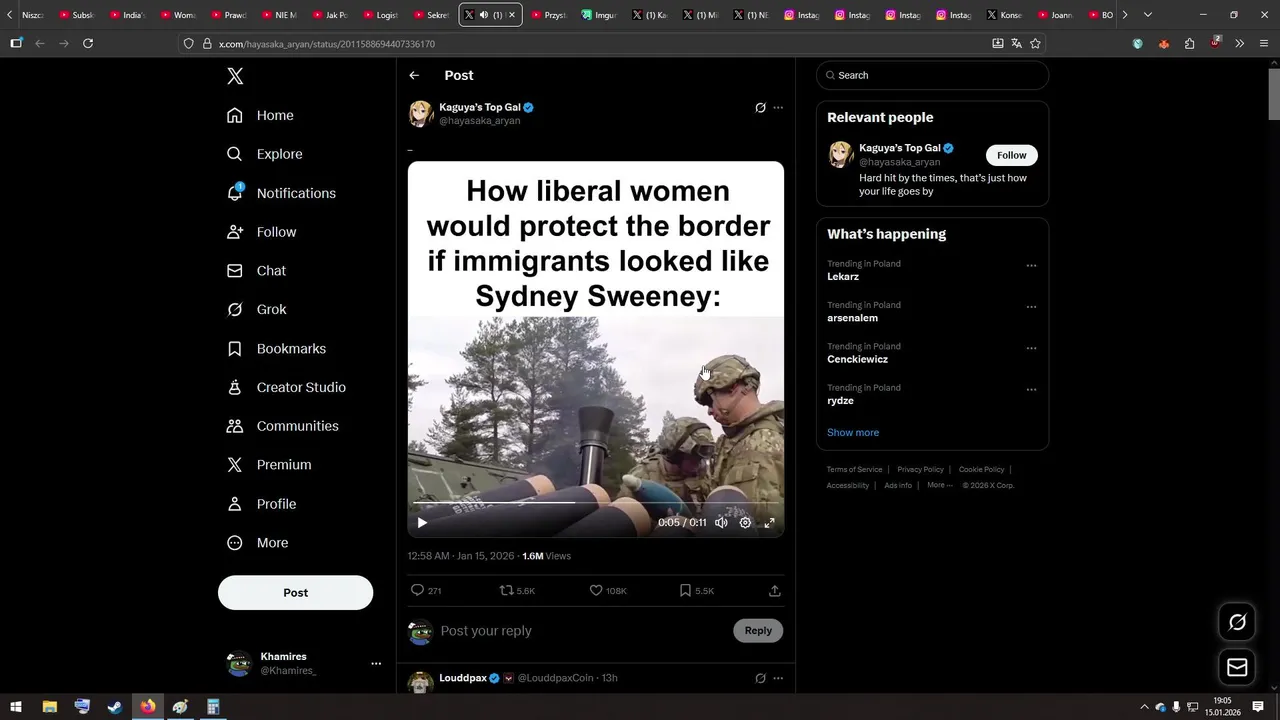The image size is (1280, 720).
Task: Follow Kaguya's Top Gal
Action: 1012,155
